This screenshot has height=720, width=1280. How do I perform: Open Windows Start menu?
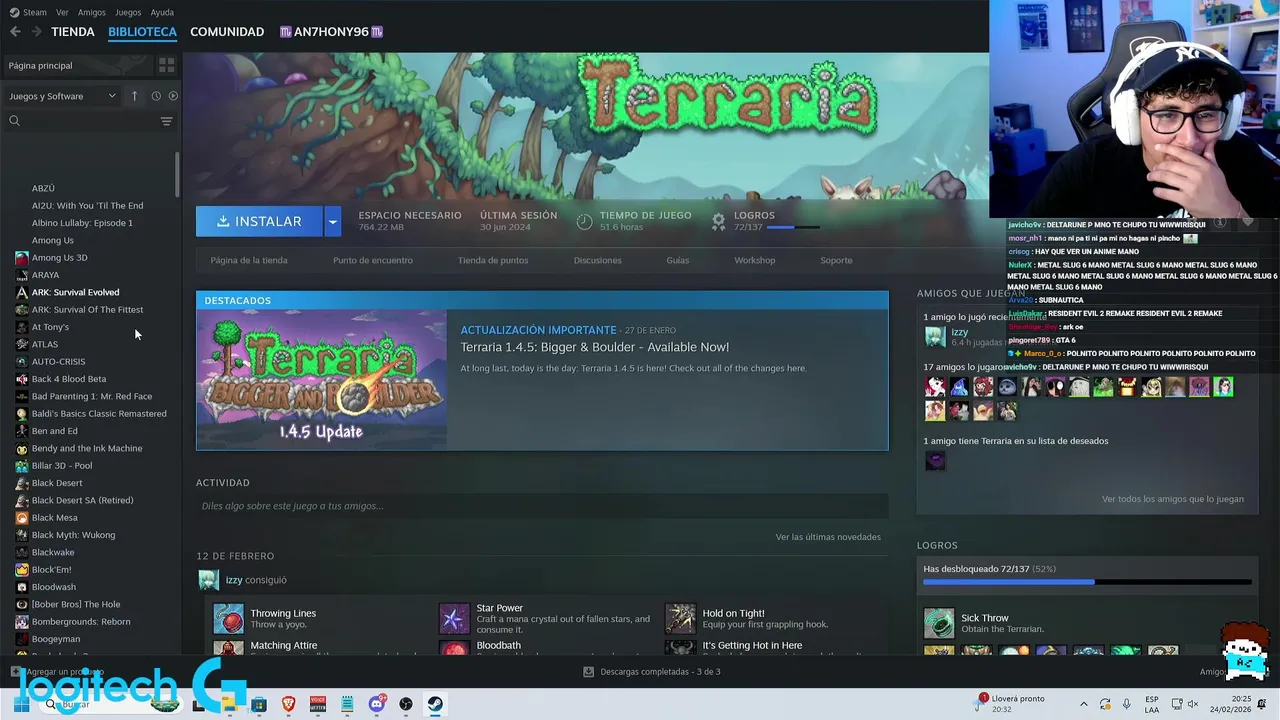[x=20, y=704]
